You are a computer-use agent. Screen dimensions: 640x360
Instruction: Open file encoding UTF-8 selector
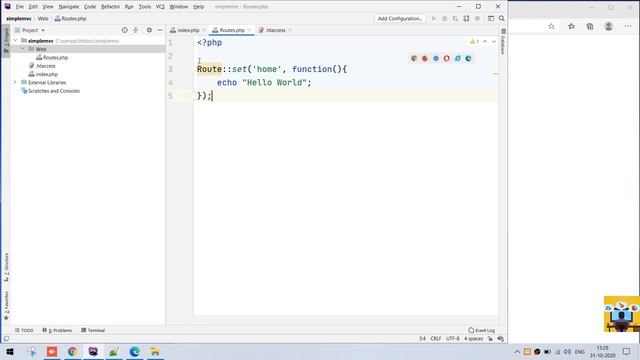coord(453,339)
